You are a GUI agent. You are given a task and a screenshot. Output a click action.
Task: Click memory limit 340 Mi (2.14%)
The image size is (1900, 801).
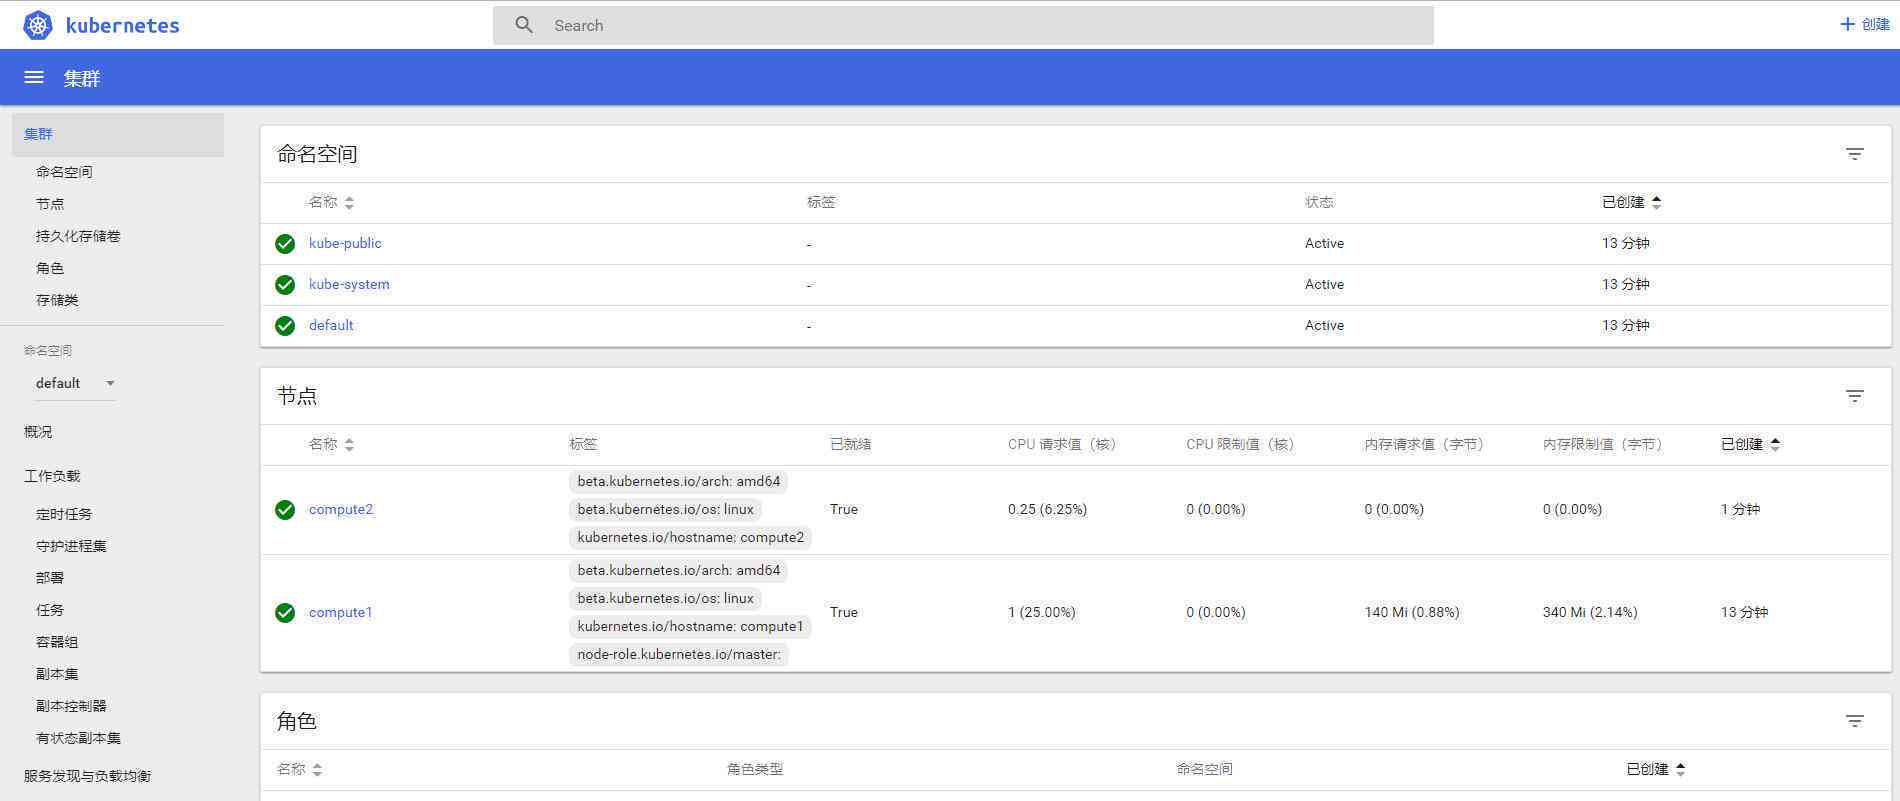pyautogui.click(x=1589, y=612)
